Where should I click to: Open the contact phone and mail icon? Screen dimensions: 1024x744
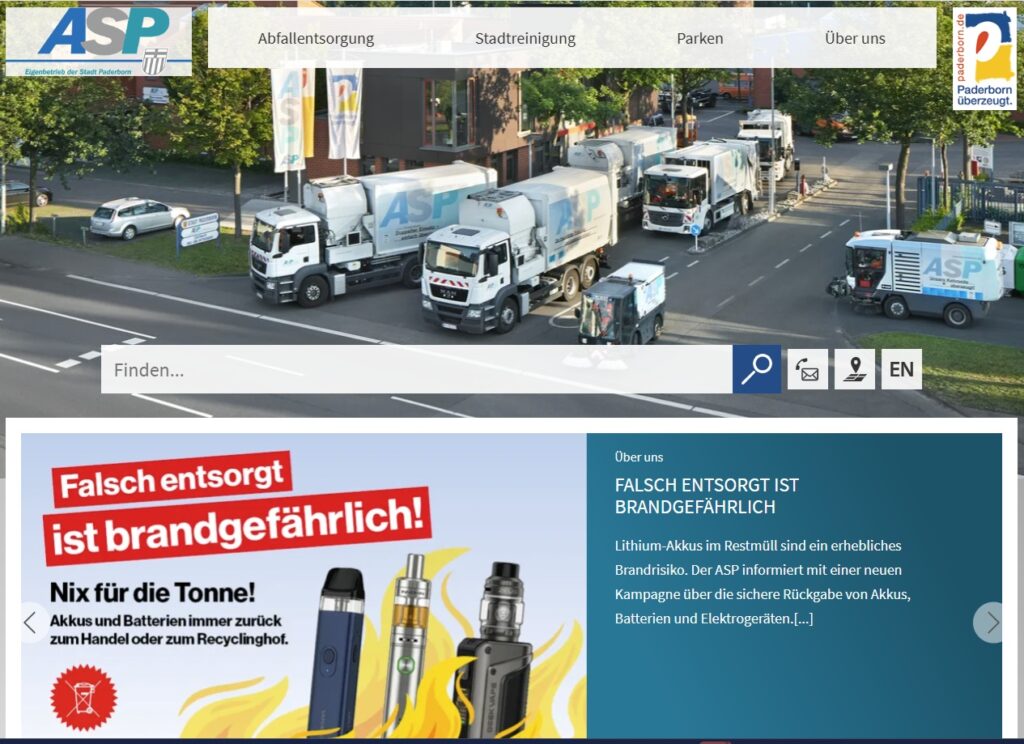[x=807, y=369]
